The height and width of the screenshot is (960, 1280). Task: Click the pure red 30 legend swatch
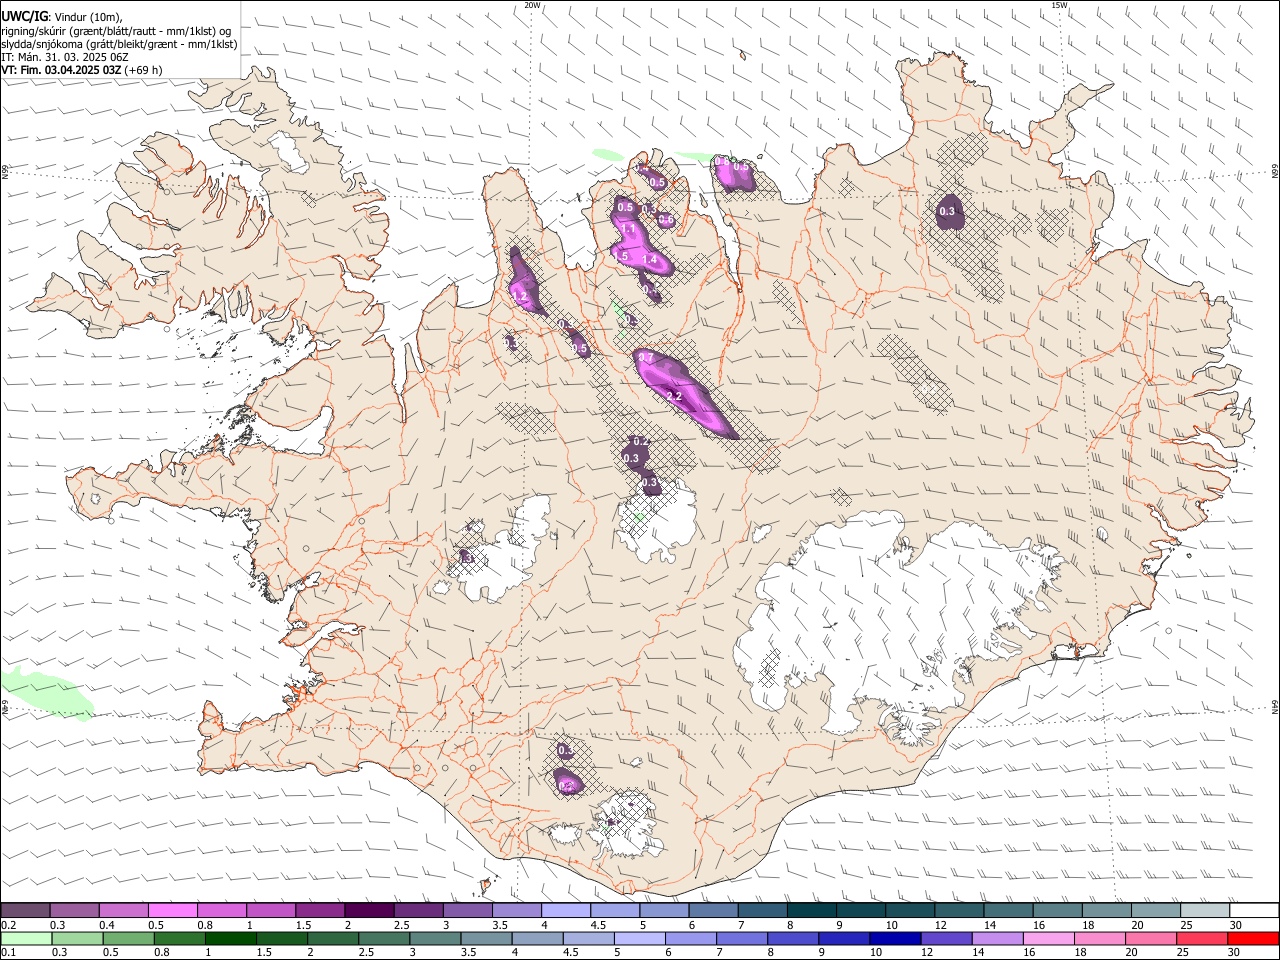point(1253,938)
